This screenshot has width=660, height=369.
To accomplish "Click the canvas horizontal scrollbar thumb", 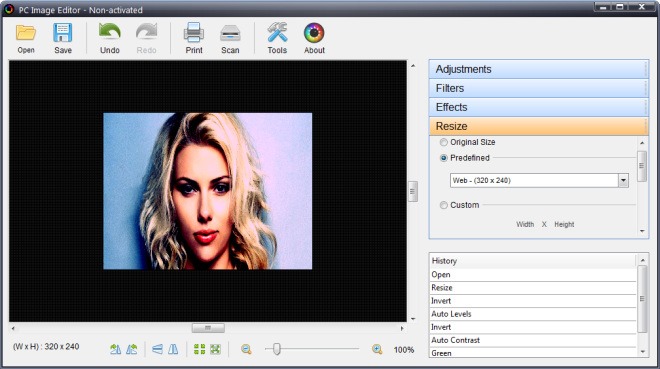I will (208, 328).
